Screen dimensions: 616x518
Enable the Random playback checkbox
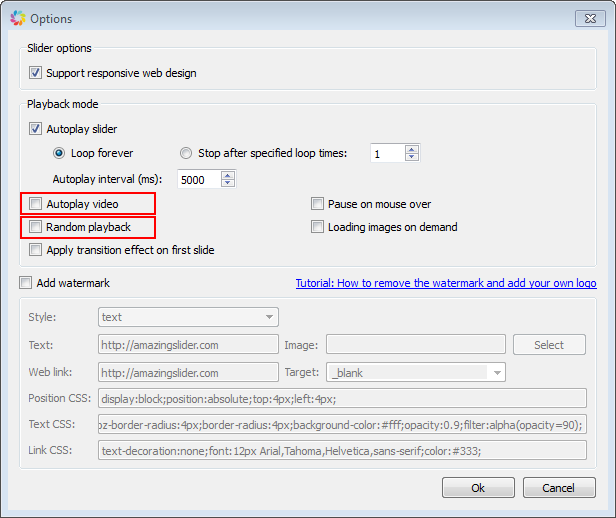click(35, 227)
